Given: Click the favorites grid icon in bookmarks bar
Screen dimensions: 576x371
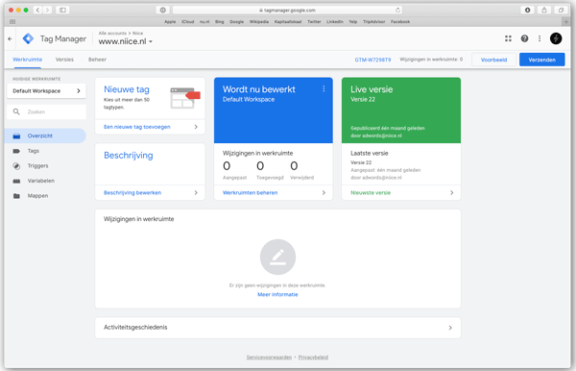Looking at the screenshot, I should pos(12,22).
